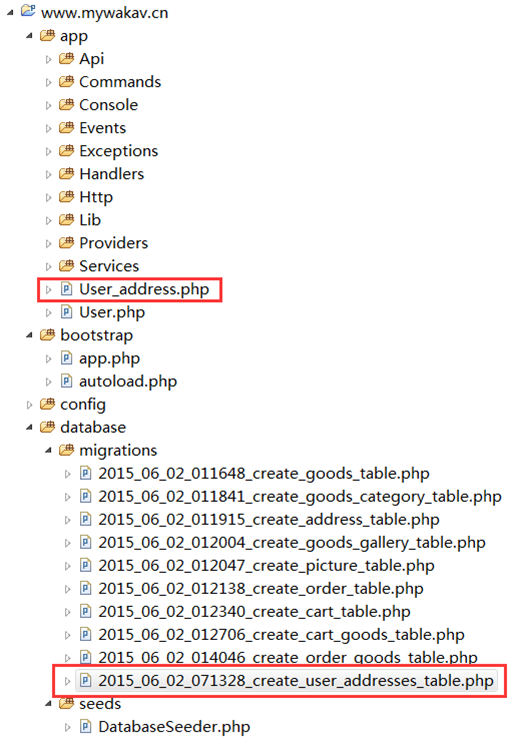This screenshot has height=738, width=520.
Task: Click the User.php file icon
Action: point(66,312)
